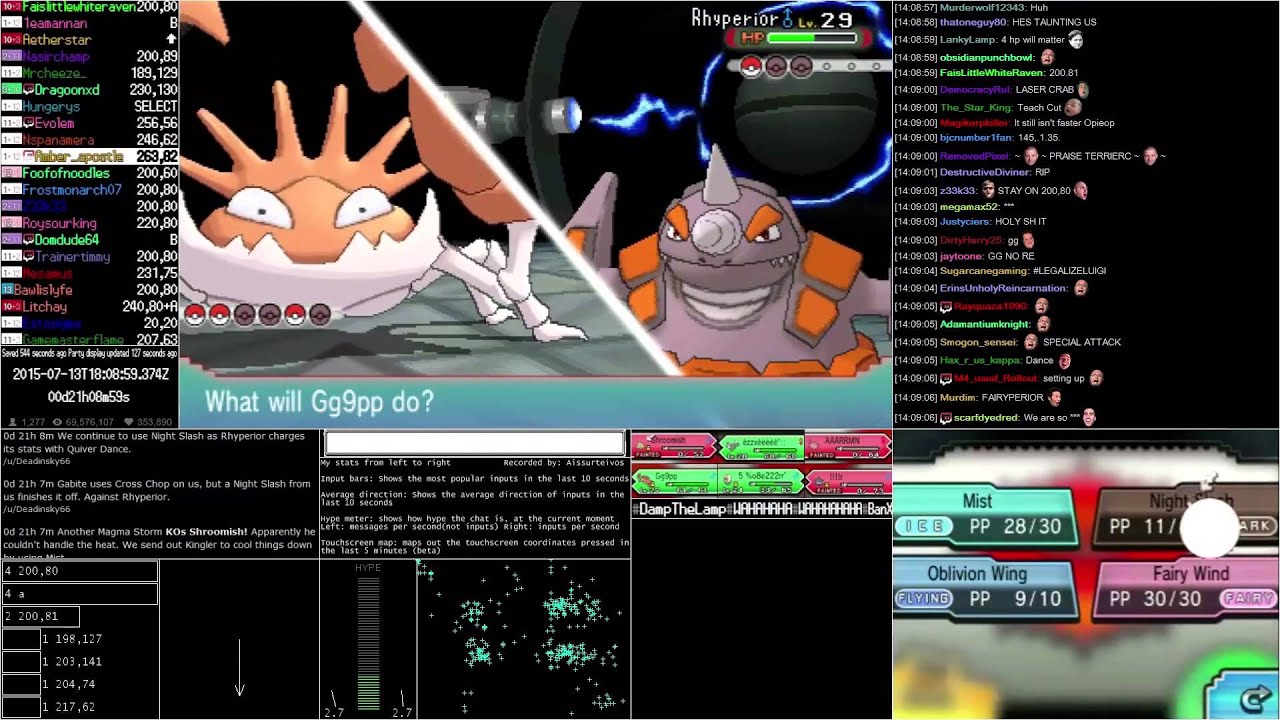Click the Evolem chat badge icon
Image resolution: width=1280 pixels, height=720 pixels.
29,123
